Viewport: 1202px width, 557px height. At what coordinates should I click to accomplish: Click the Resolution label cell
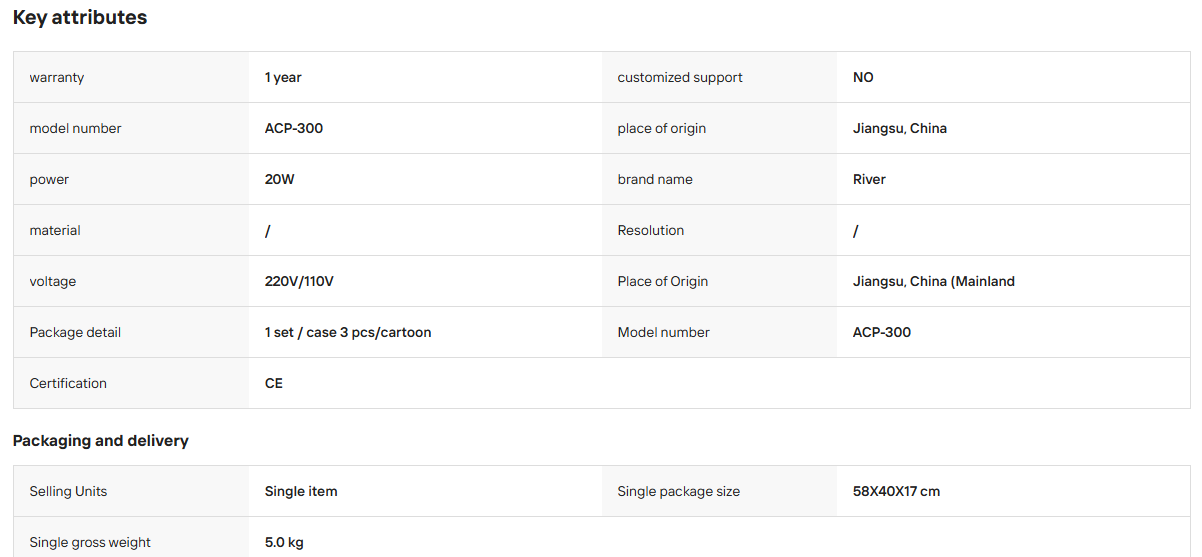click(719, 230)
